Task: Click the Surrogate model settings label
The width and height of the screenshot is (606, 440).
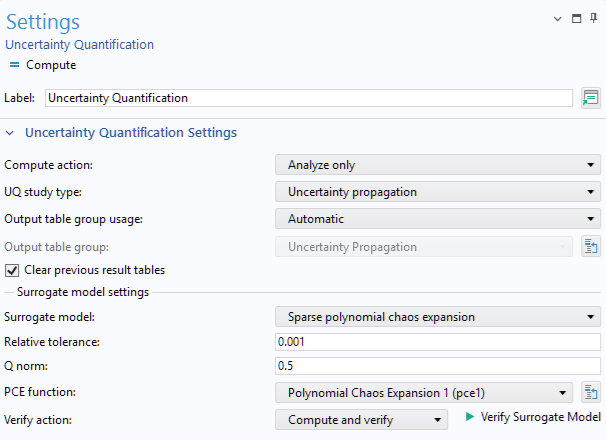Action: coord(83,292)
